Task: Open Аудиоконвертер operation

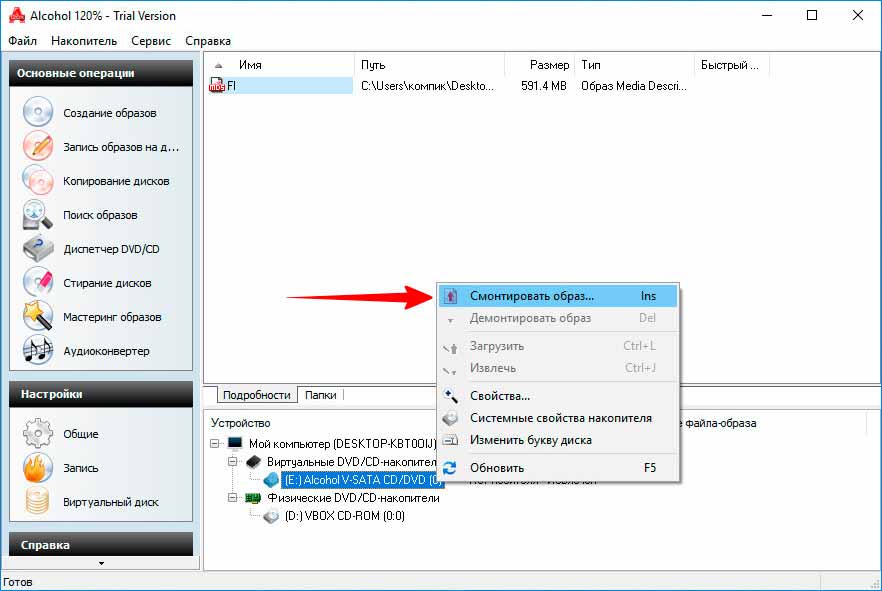Action: [106, 351]
